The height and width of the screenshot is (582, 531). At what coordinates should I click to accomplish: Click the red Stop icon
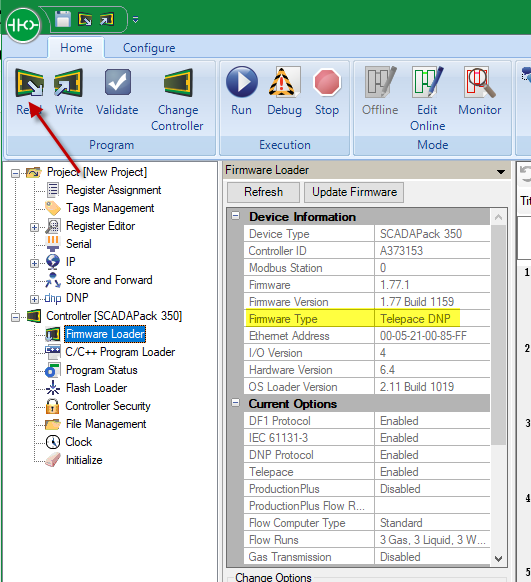pyautogui.click(x=327, y=82)
